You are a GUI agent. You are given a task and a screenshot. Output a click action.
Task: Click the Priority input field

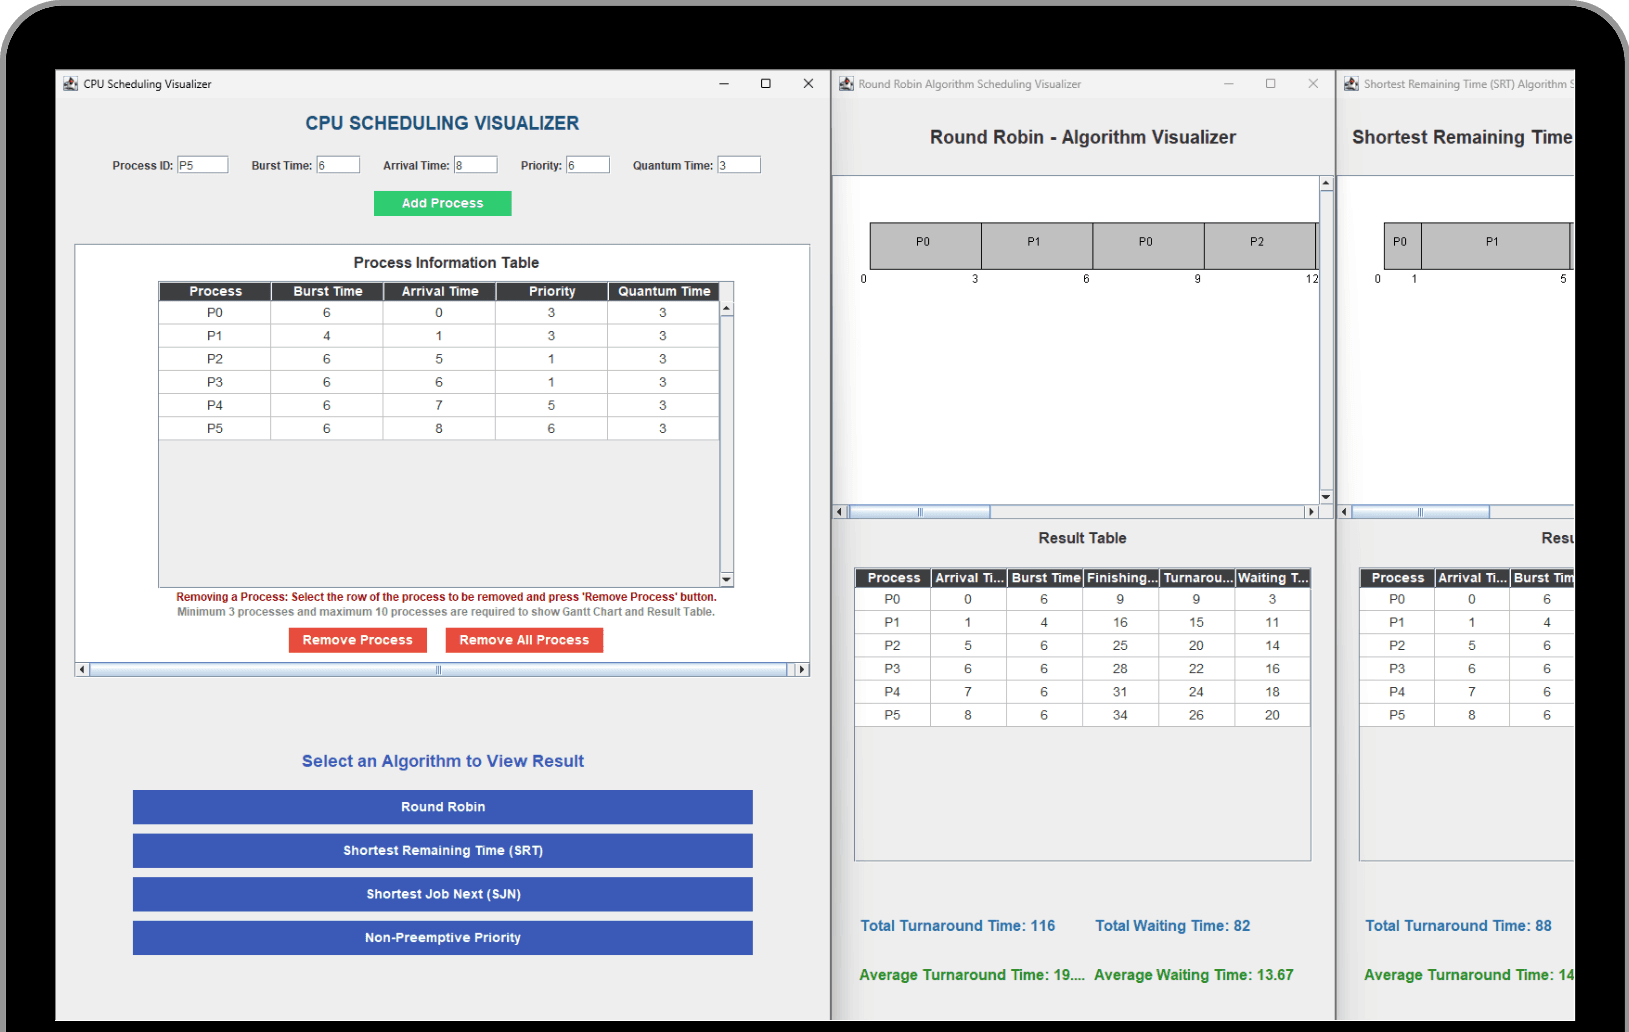(x=588, y=164)
